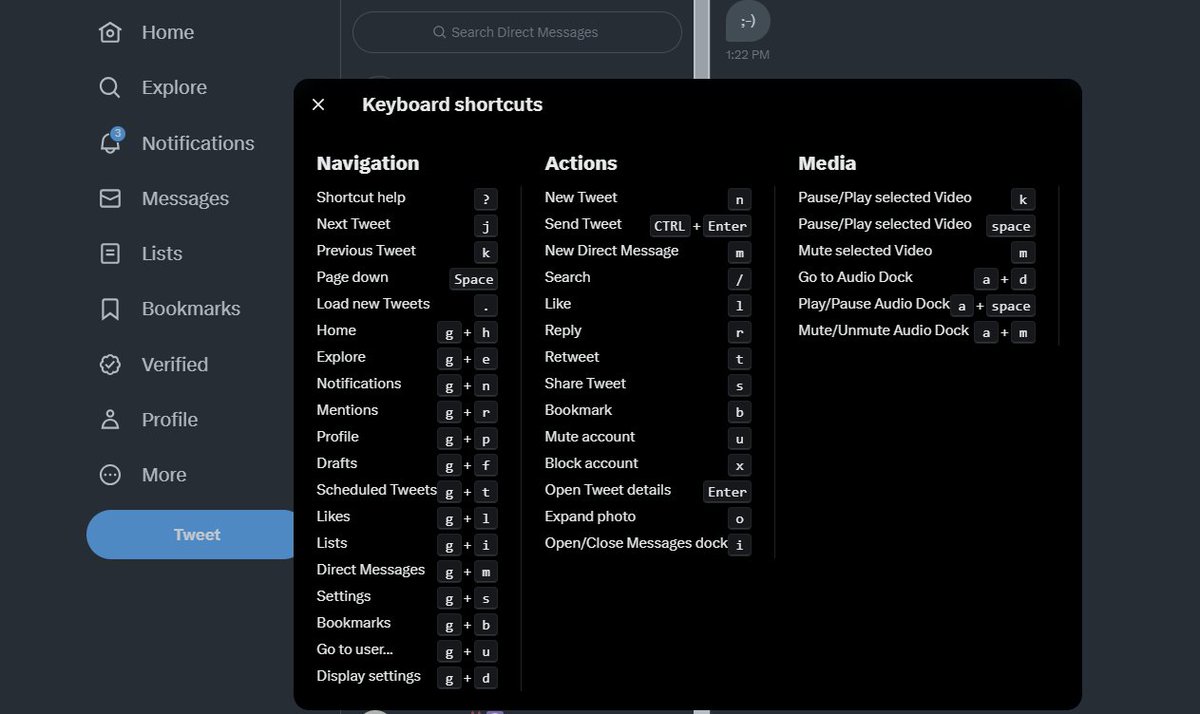Click the 'space' key for Pause/Play Video
This screenshot has width=1200, height=714.
[1010, 226]
